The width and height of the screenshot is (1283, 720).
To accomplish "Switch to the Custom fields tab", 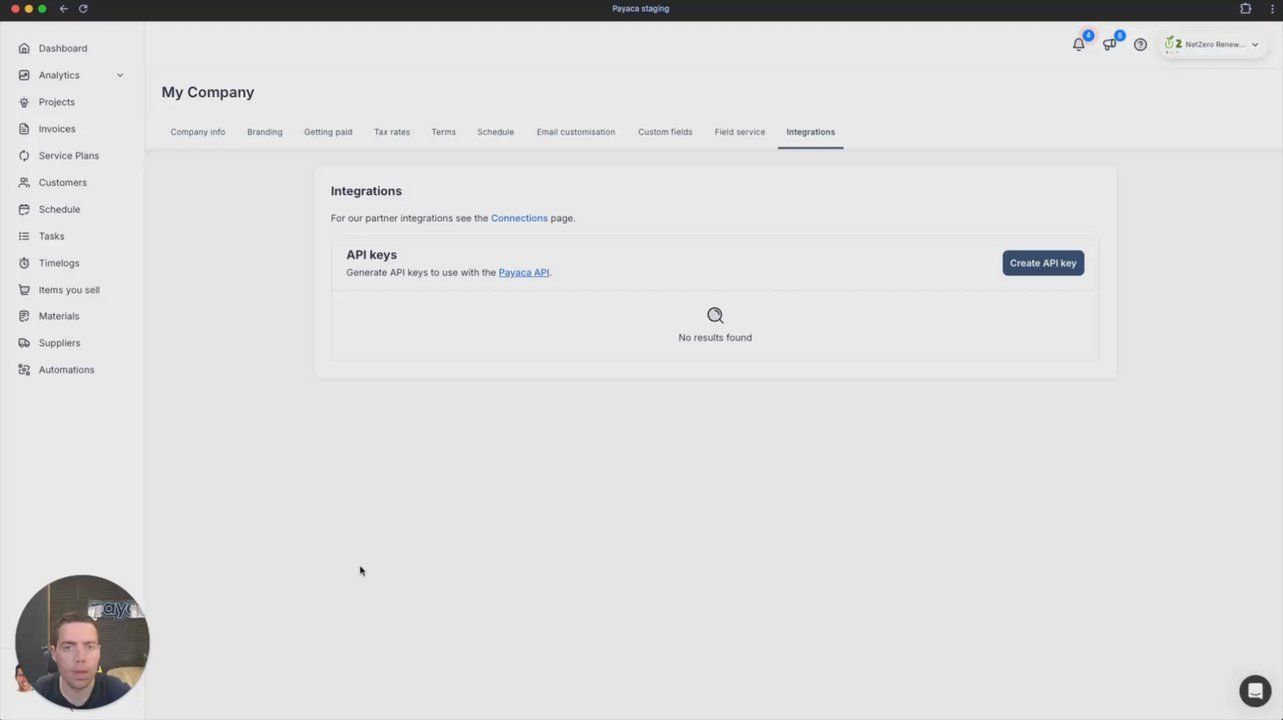I will 665,132.
